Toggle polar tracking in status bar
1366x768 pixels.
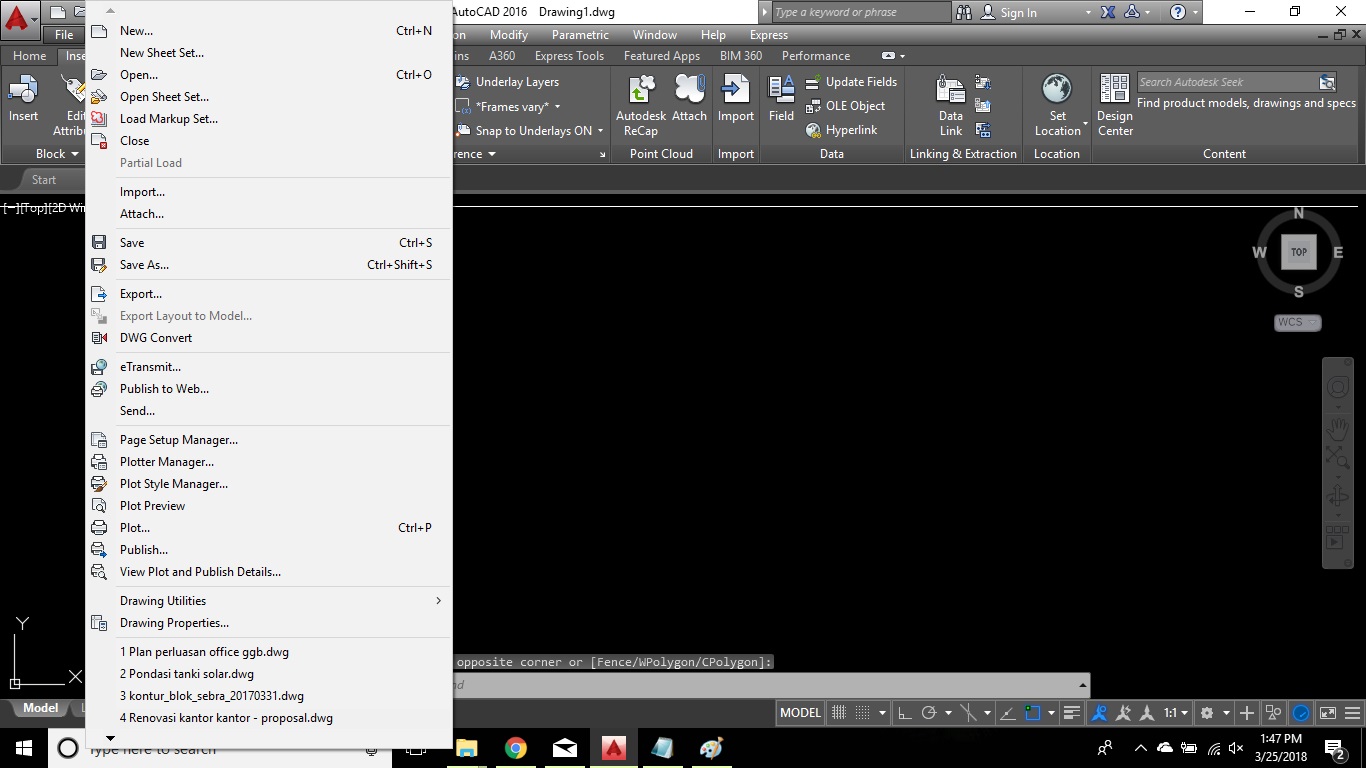929,713
